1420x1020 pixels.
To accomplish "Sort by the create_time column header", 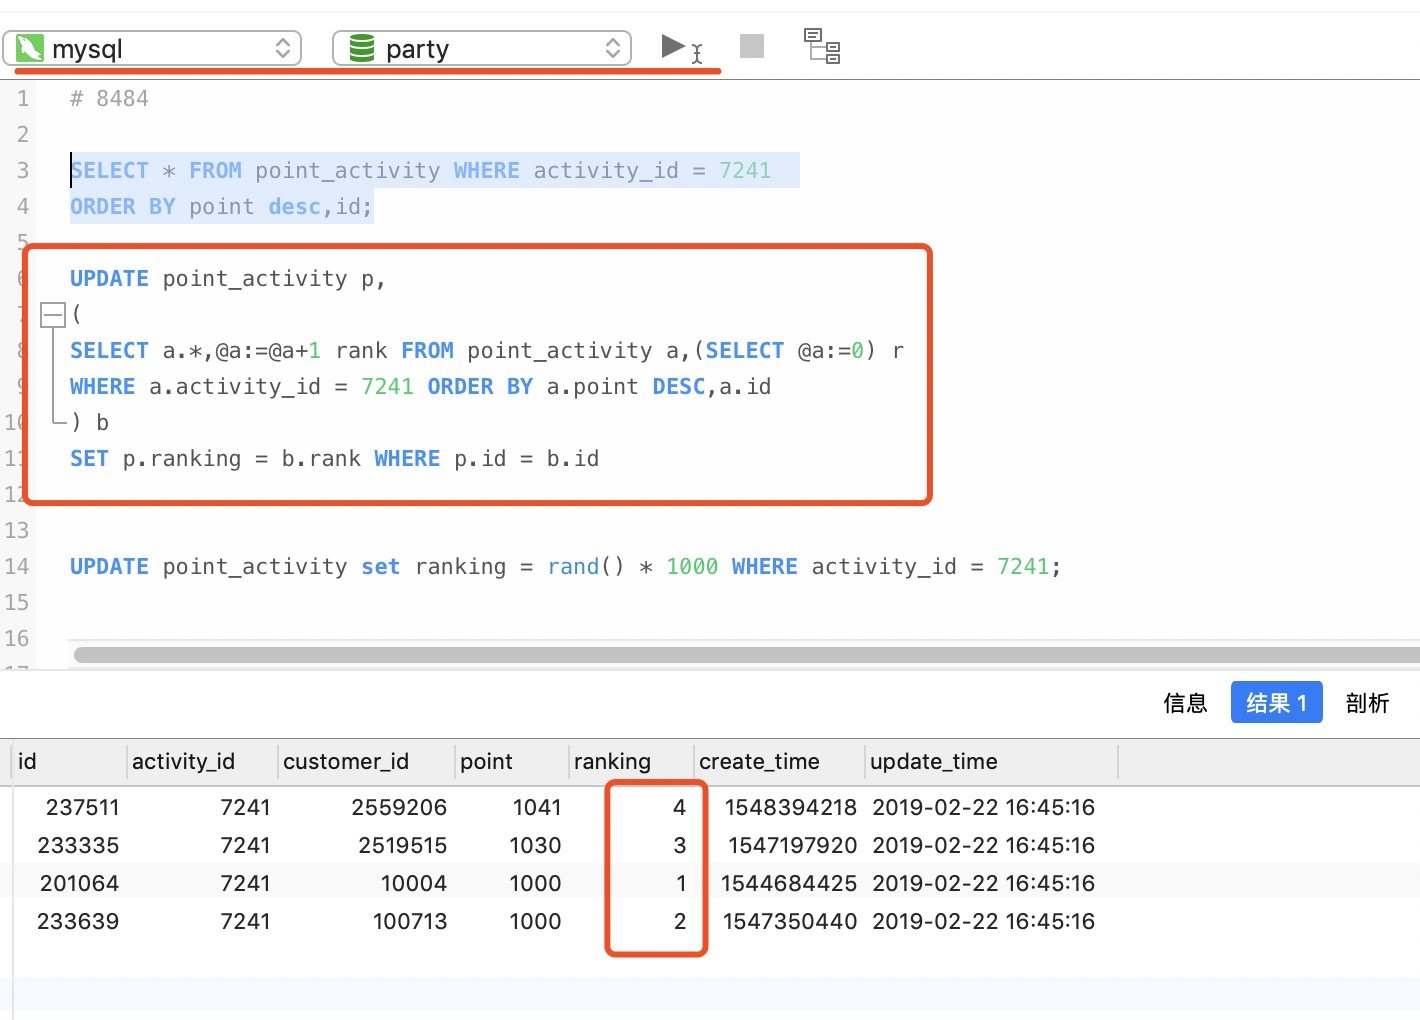I will [x=779, y=762].
